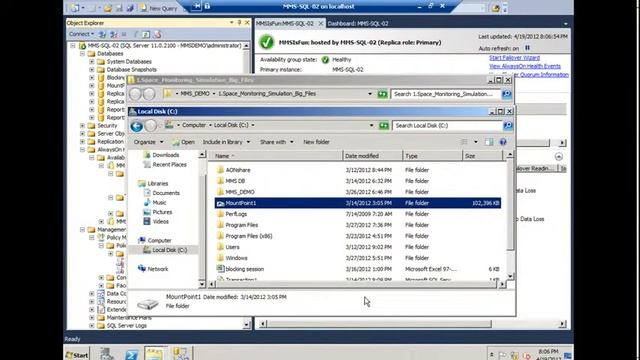This screenshot has height=360, width=640.
Task: Collapse the Databases node
Action: click(82, 54)
